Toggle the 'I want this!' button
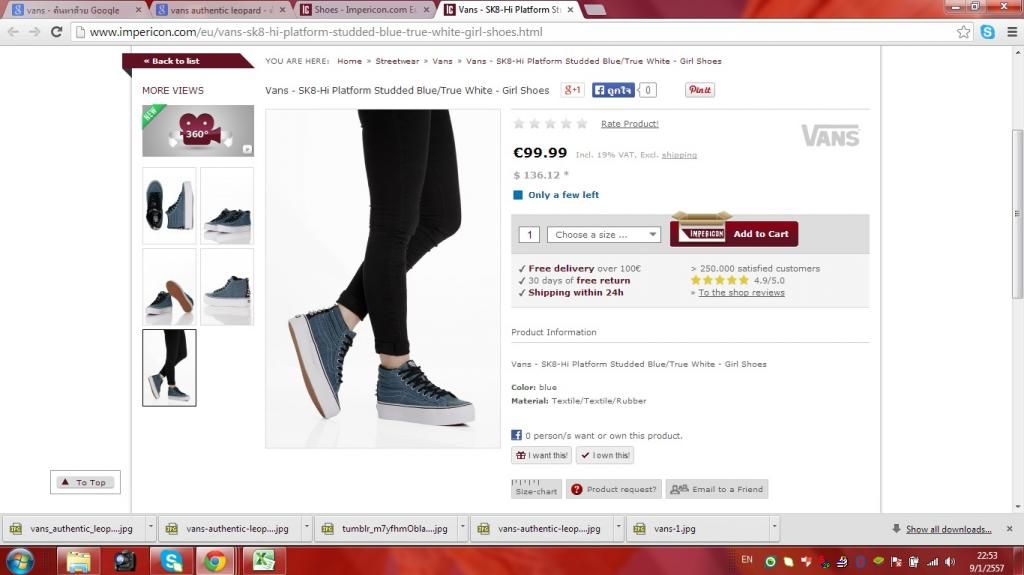Screen dimensions: 1024x575 541,455
